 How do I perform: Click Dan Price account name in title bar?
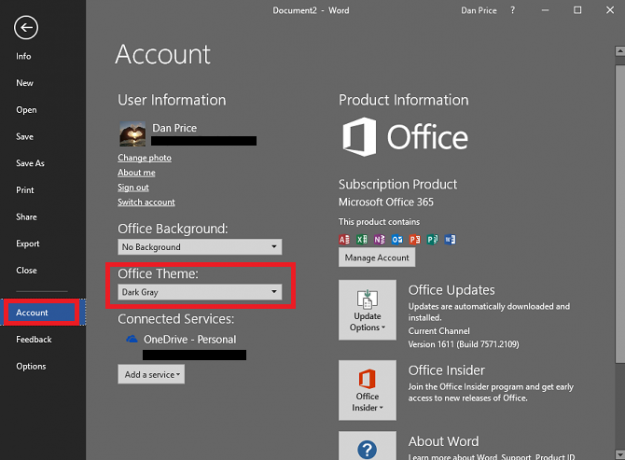(479, 10)
